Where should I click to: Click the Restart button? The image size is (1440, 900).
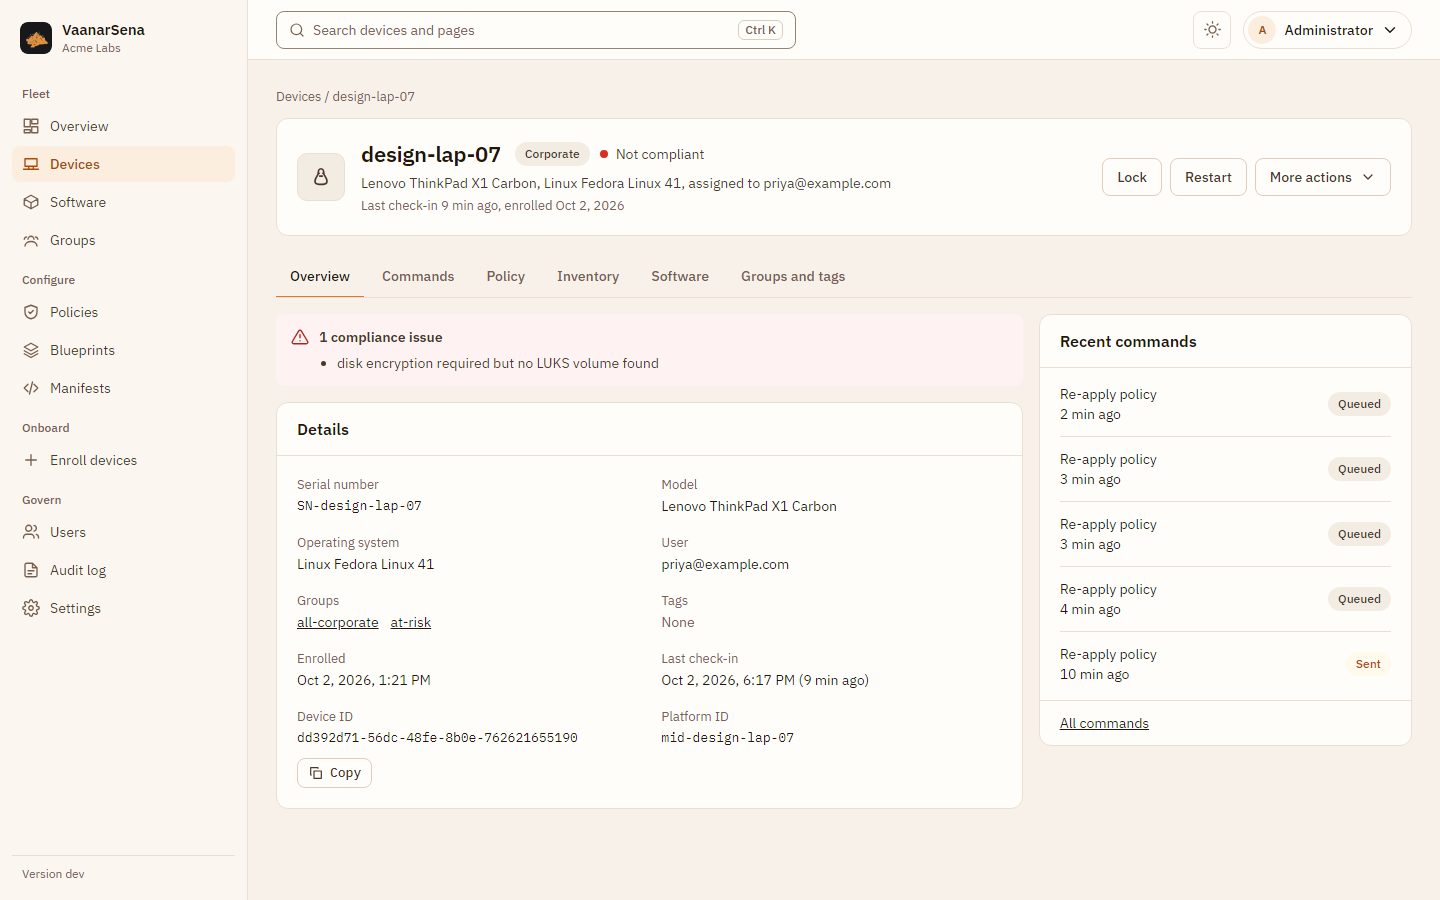[1208, 177]
